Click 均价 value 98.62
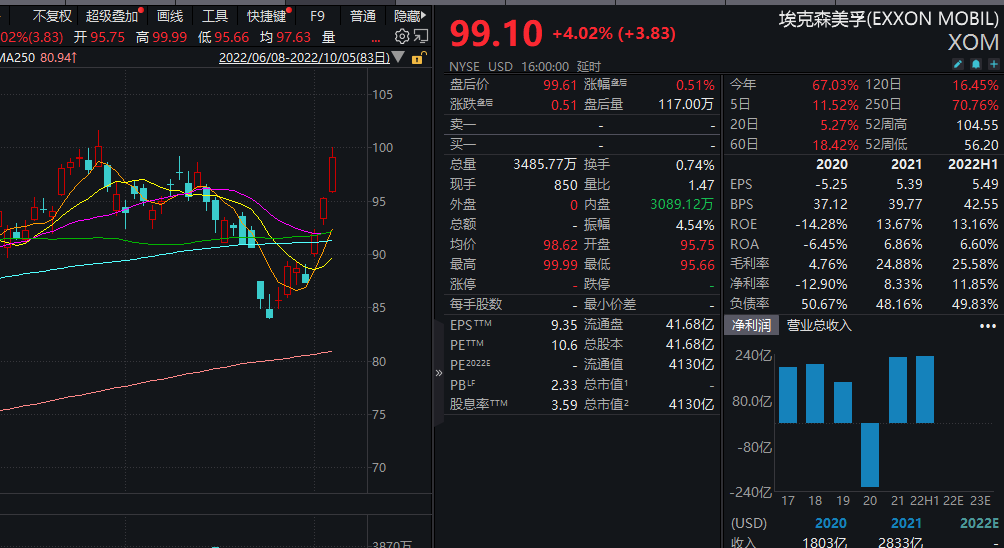The height and width of the screenshot is (548, 1004). (561, 245)
